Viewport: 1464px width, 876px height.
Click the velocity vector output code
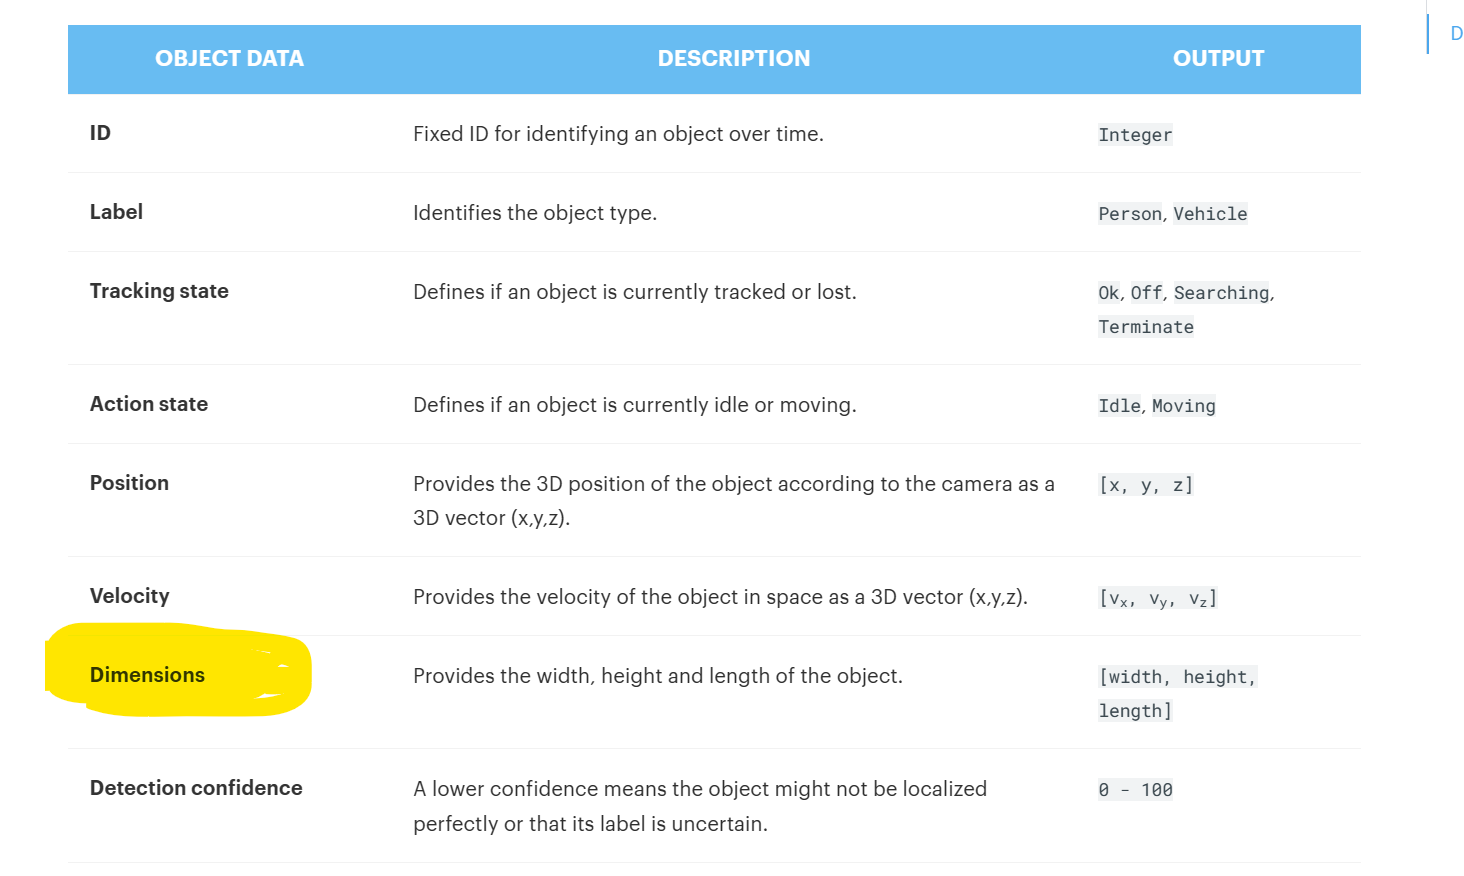[x=1158, y=598]
